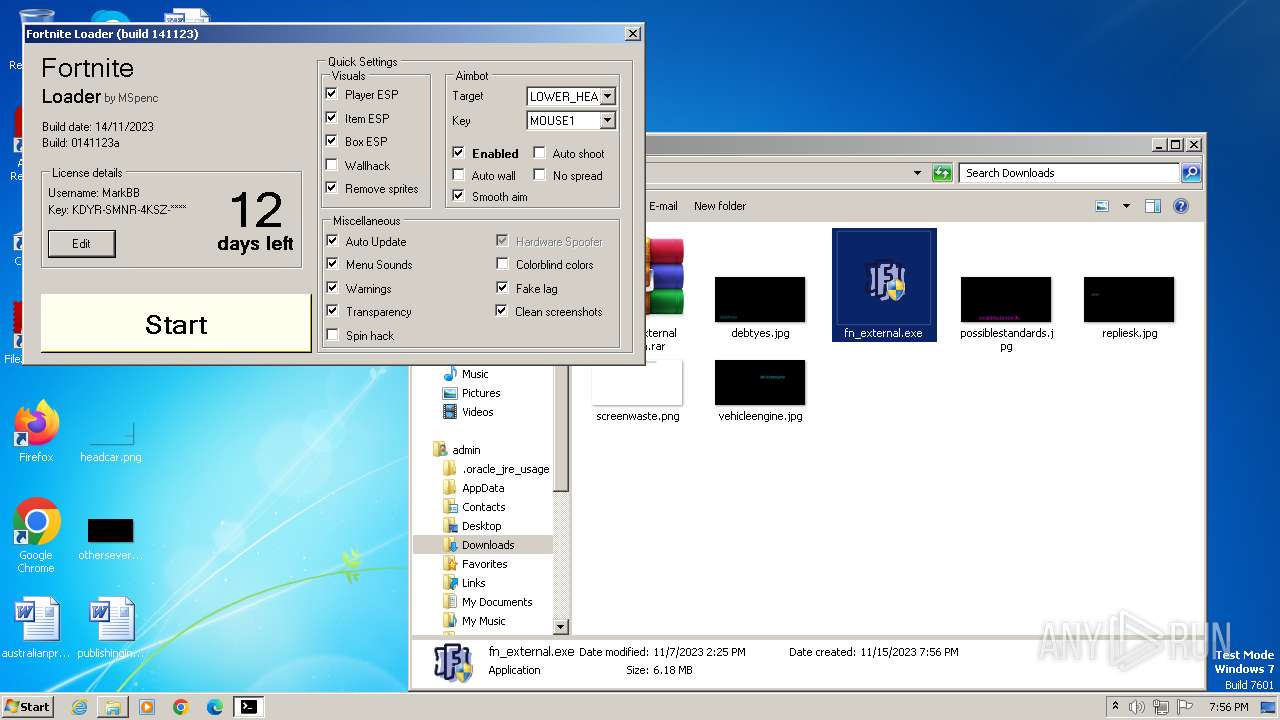1280x720 pixels.
Task: Enable Wallhack checkbox
Action: click(332, 165)
